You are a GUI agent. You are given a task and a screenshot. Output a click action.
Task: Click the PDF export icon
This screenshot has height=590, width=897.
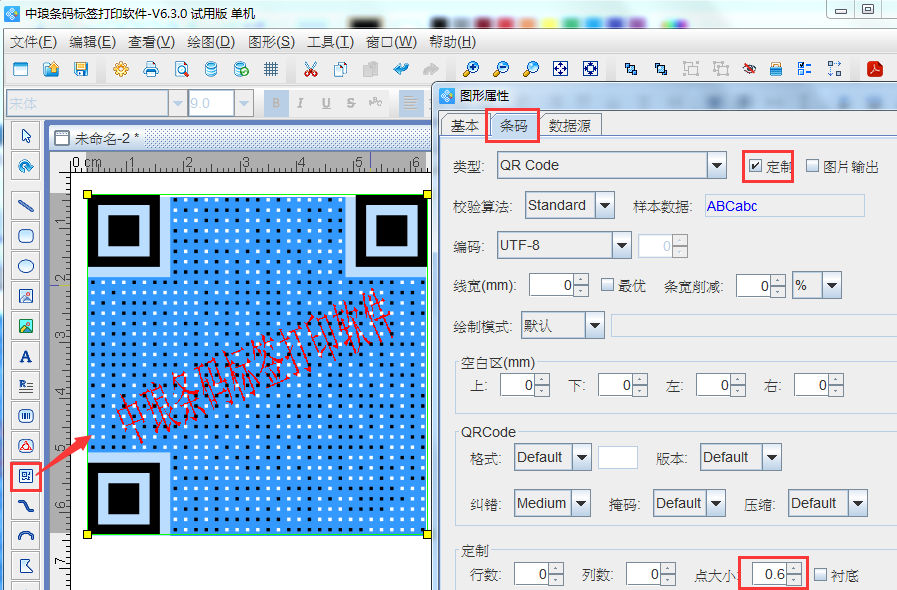click(x=874, y=69)
